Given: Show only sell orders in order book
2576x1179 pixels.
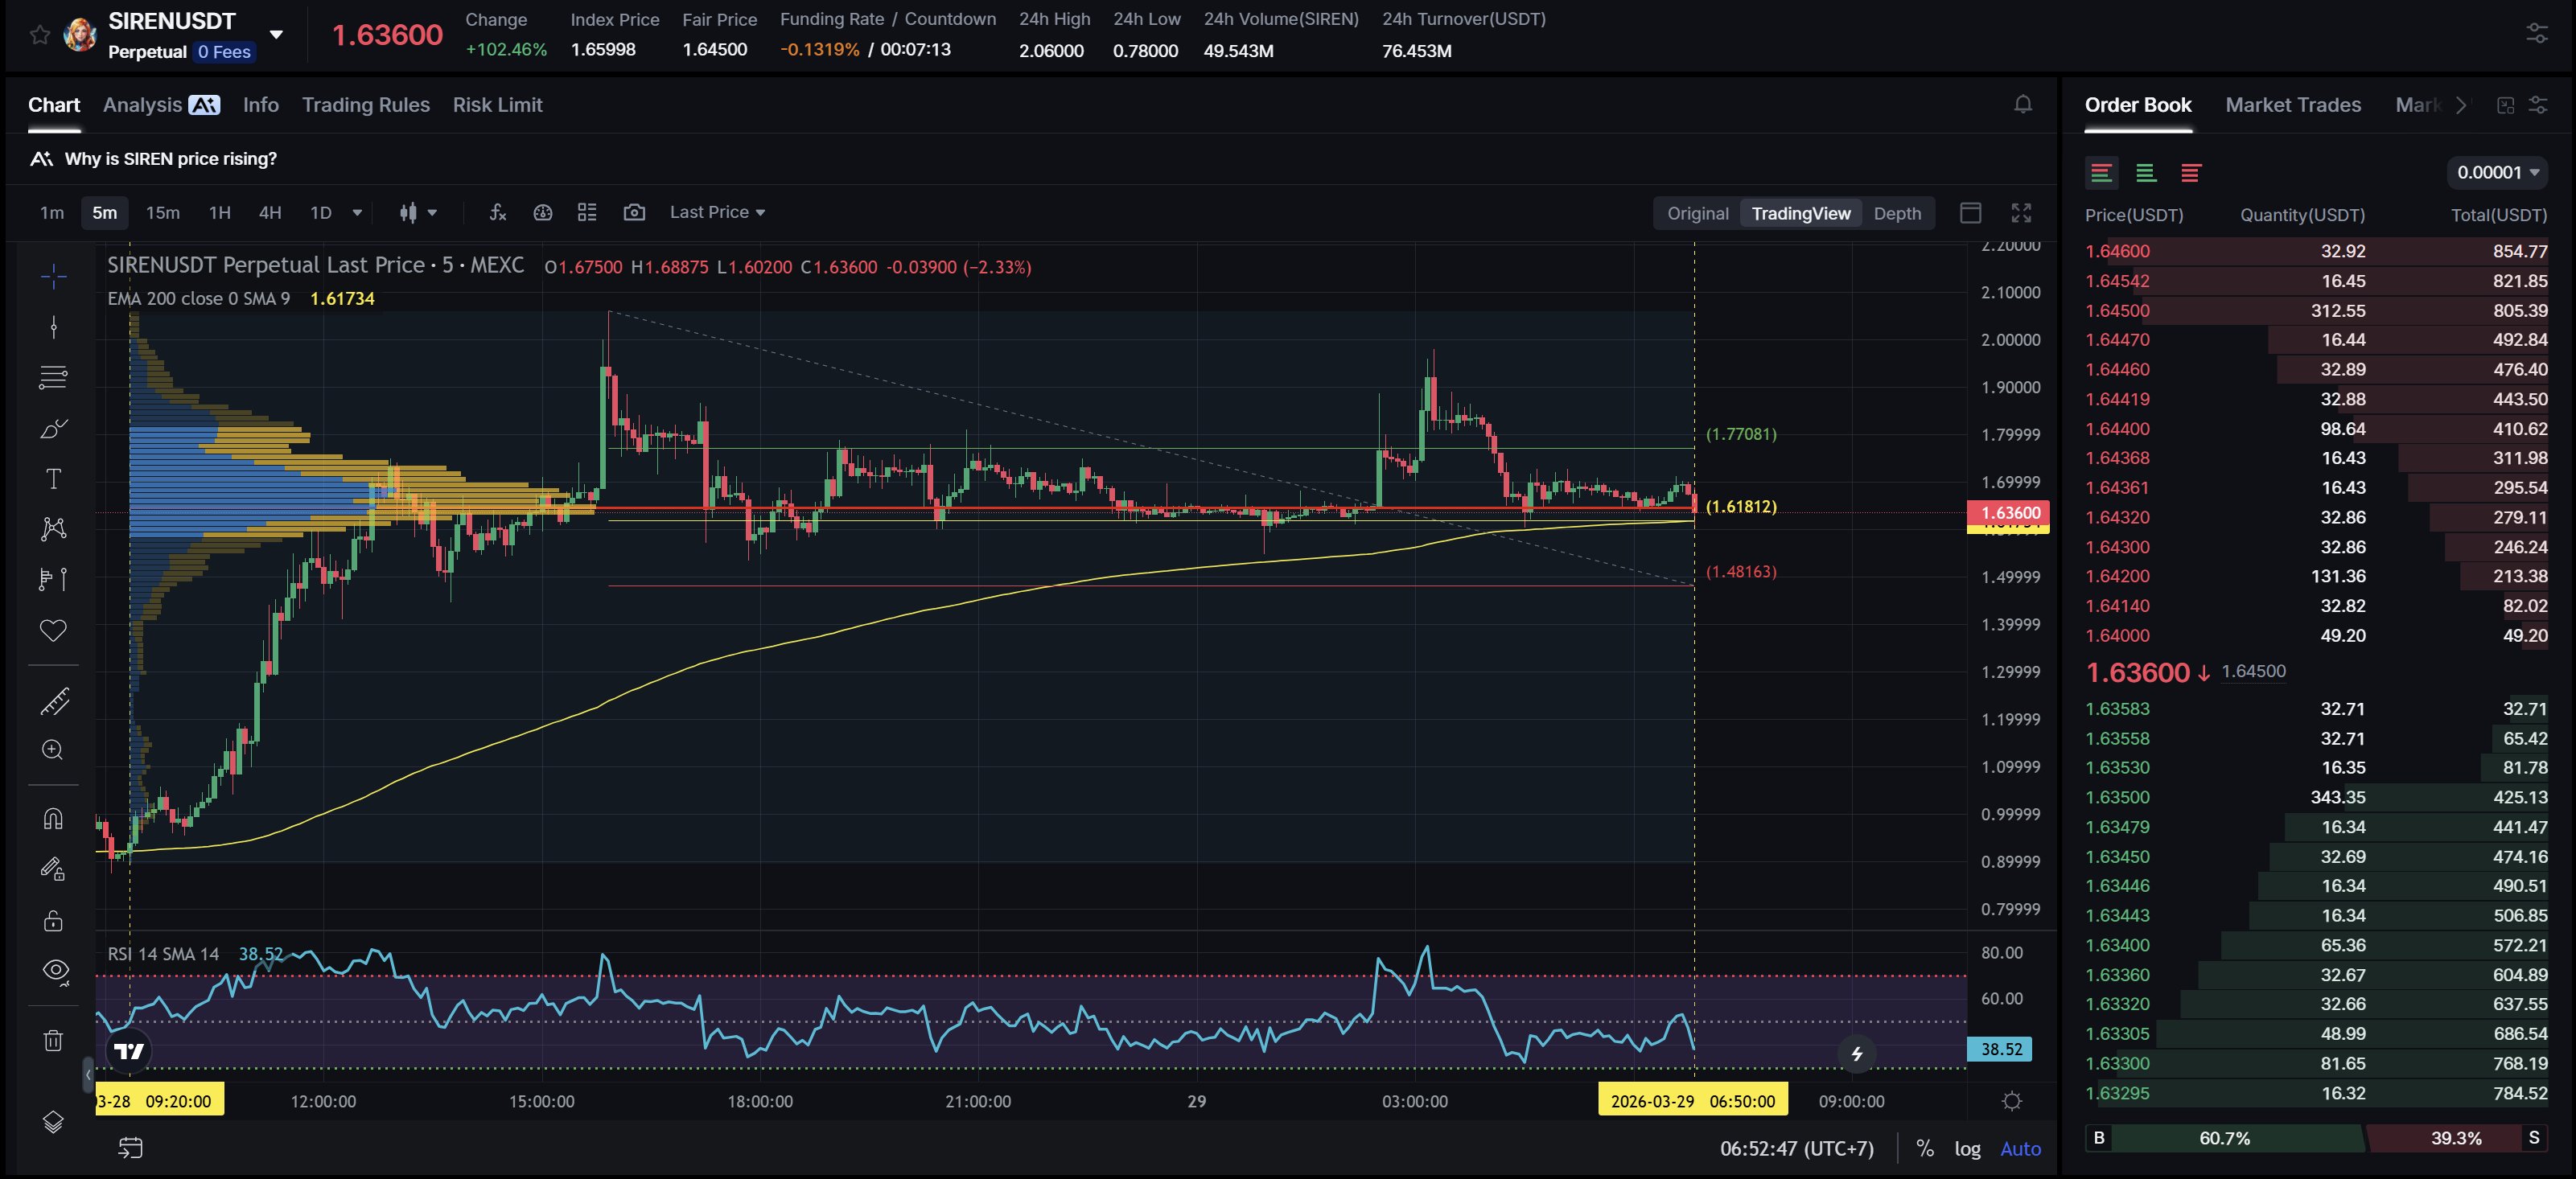Looking at the screenshot, I should point(2190,173).
